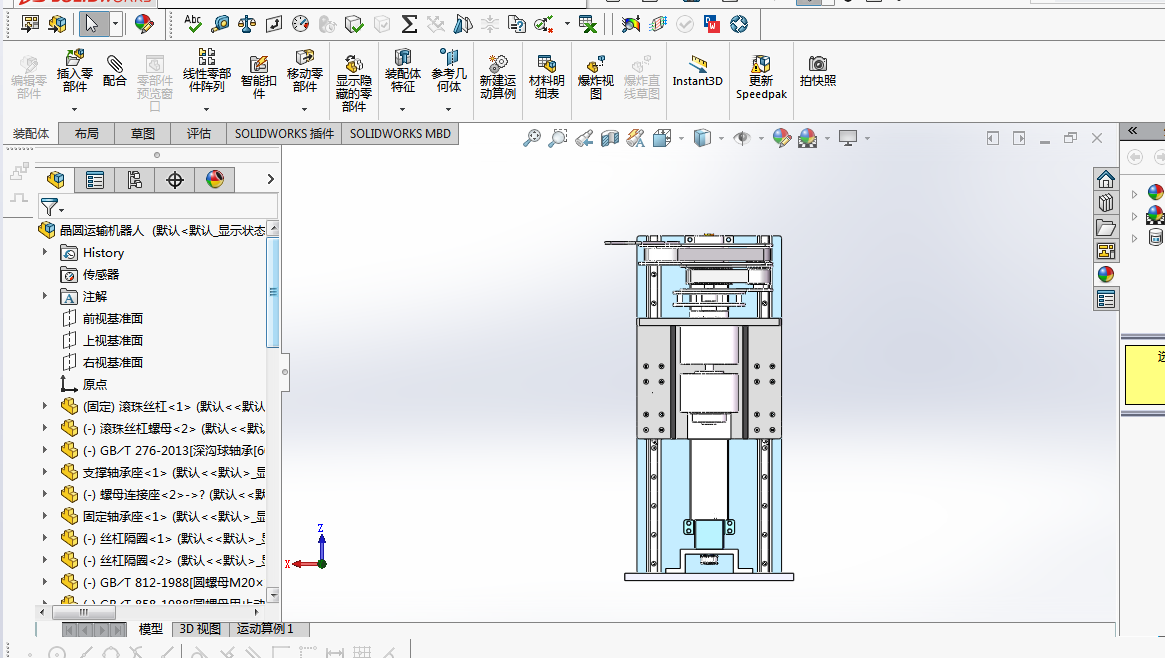The image size is (1165, 658).
Task: Click the feature tree vertical scrollbar
Action: (273, 292)
